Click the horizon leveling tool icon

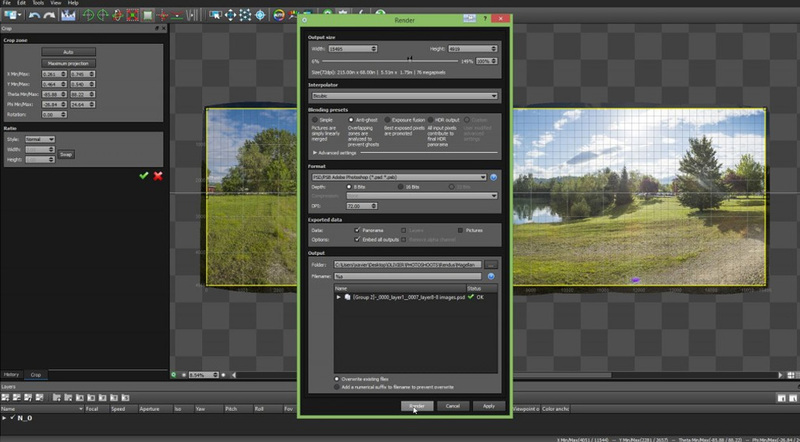(x=177, y=15)
